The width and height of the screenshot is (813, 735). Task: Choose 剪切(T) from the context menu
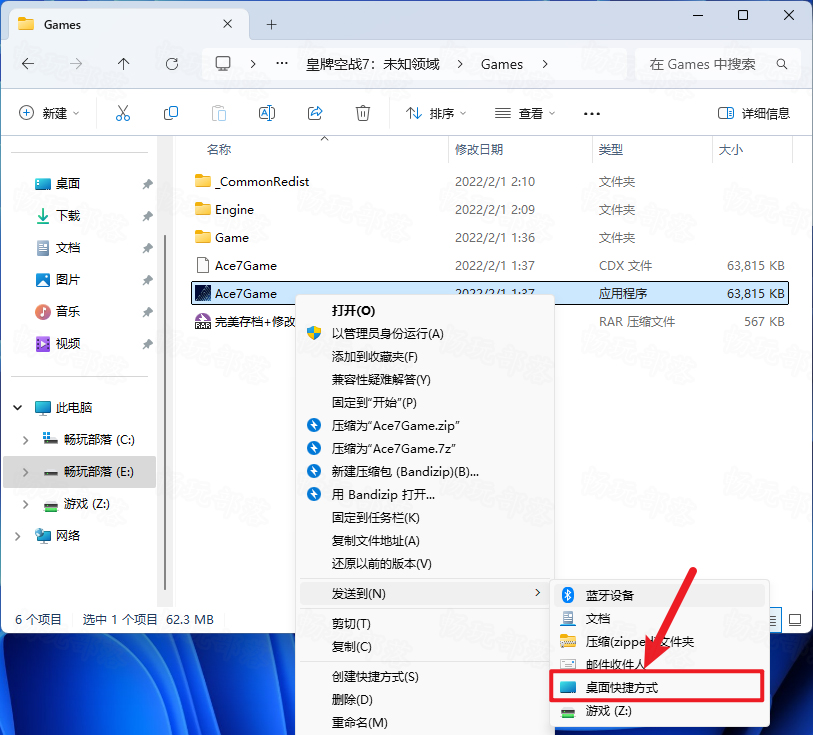tap(425, 624)
